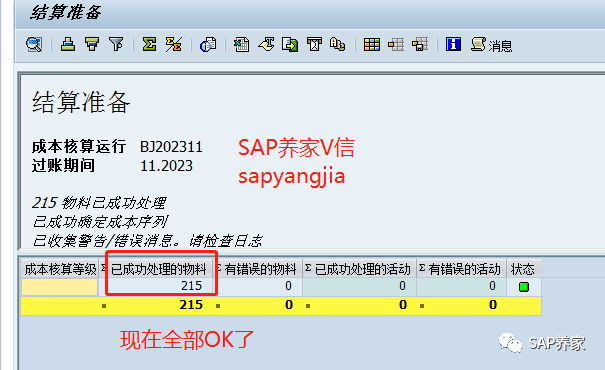605x370 pixels.
Task: Click the green status square in 状态 column
Action: pos(524,287)
